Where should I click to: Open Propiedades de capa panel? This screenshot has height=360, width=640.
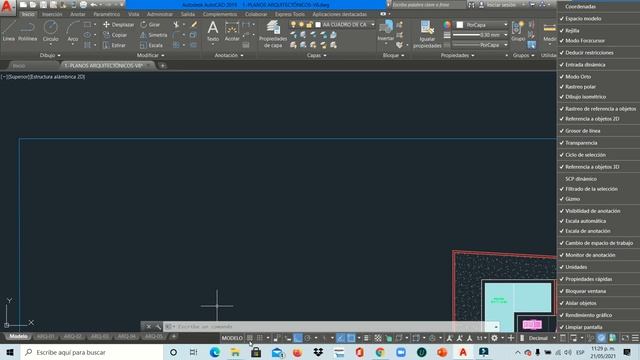coord(273,34)
